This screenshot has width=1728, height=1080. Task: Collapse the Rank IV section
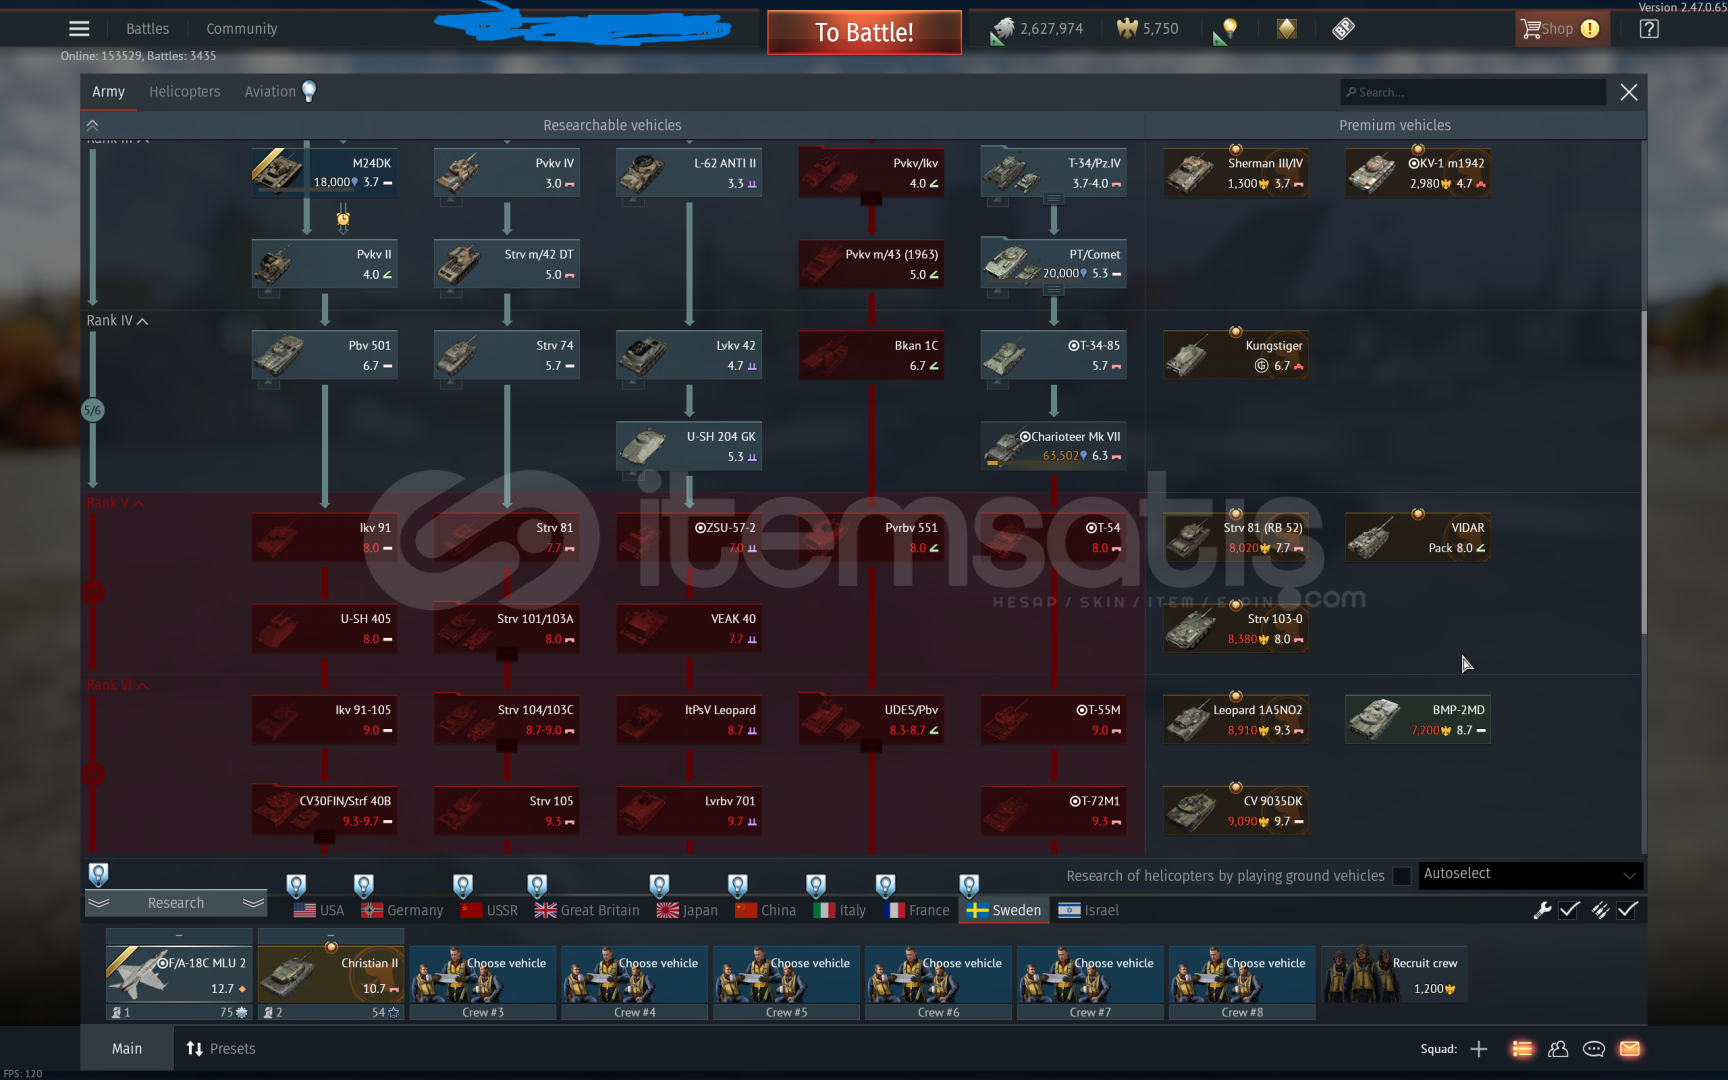click(117, 321)
